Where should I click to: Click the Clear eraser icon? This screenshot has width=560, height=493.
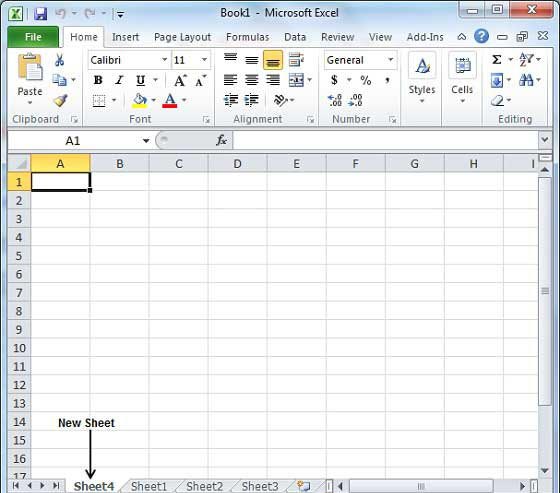coord(497,100)
